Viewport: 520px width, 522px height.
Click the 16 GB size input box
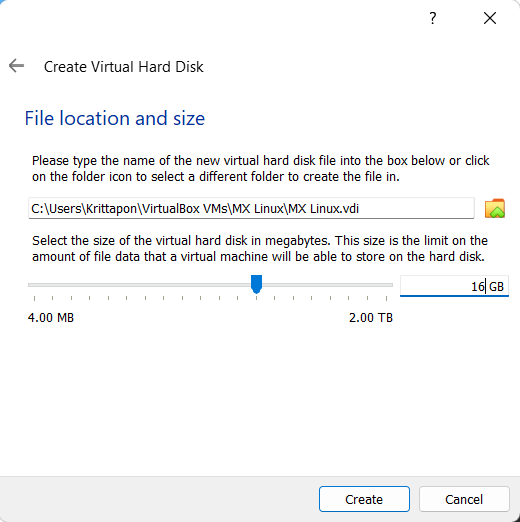[x=454, y=286]
